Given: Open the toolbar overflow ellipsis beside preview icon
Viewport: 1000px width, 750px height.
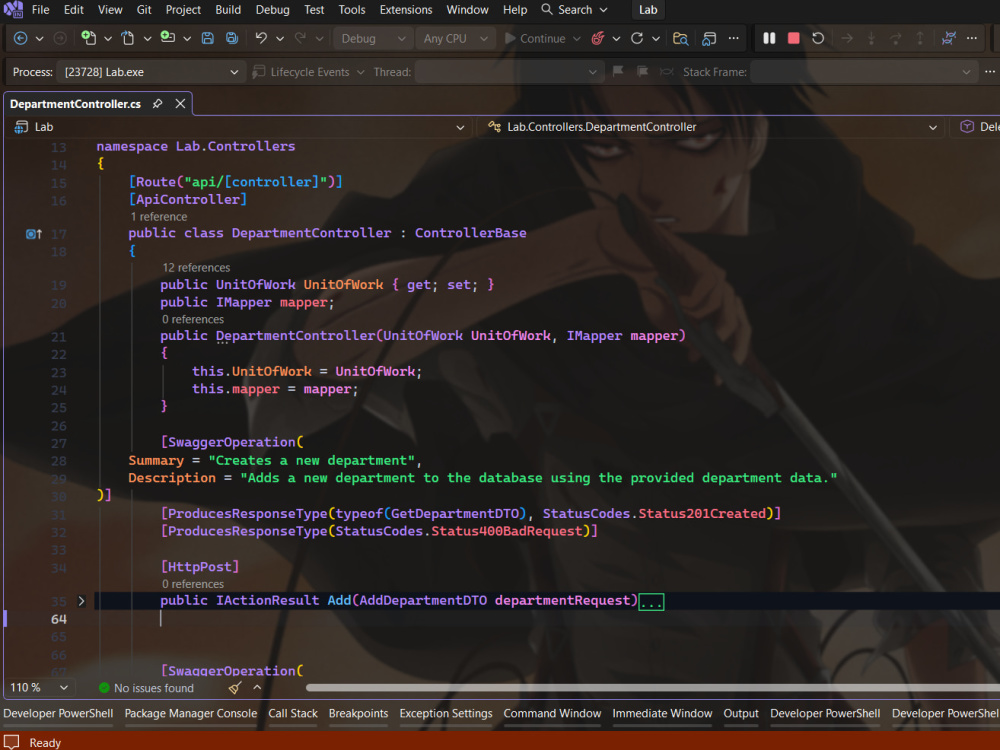Looking at the screenshot, I should (x=733, y=38).
